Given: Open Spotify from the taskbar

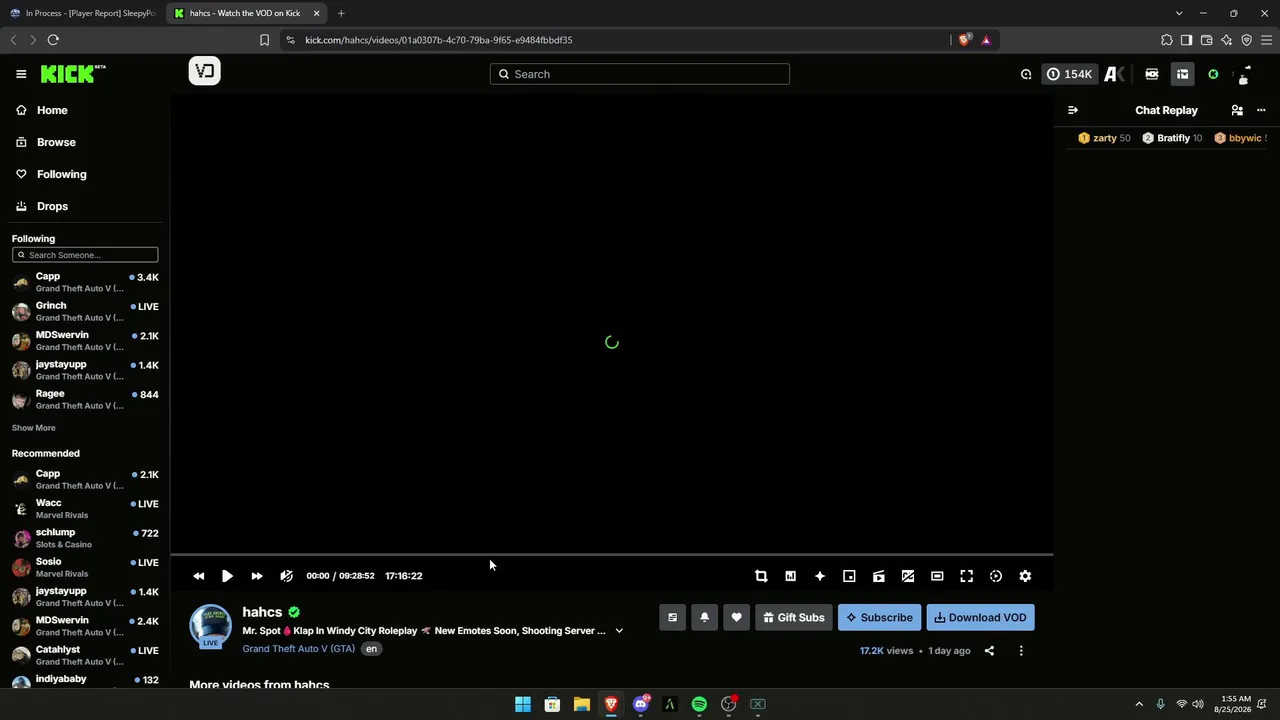Looking at the screenshot, I should tap(699, 704).
